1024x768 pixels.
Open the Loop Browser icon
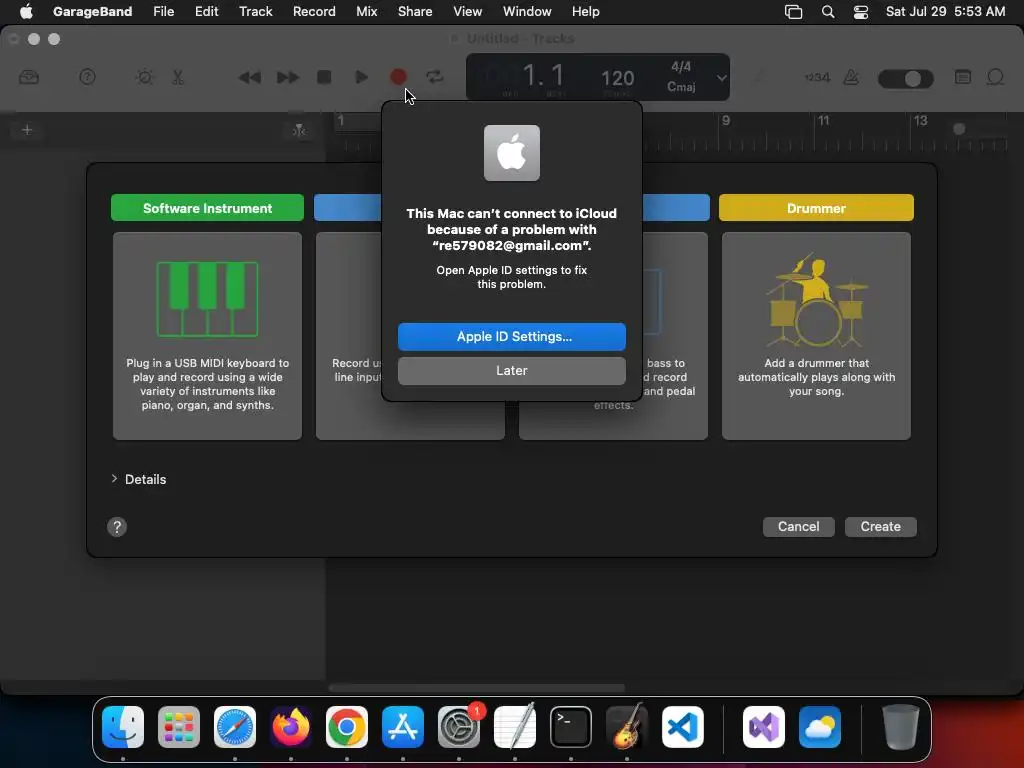tap(995, 77)
